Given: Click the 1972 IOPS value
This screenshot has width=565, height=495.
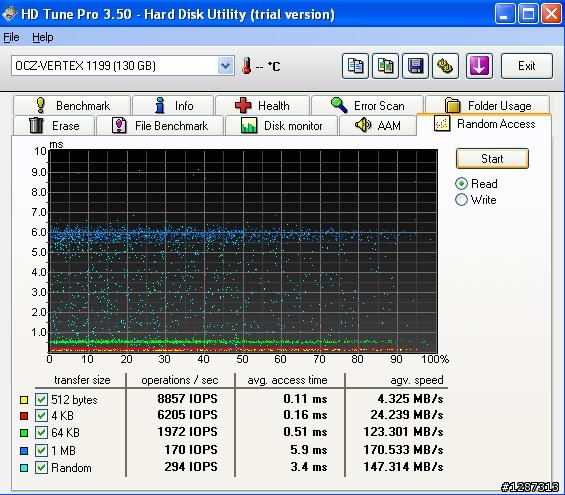Looking at the screenshot, I should click(x=187, y=432).
